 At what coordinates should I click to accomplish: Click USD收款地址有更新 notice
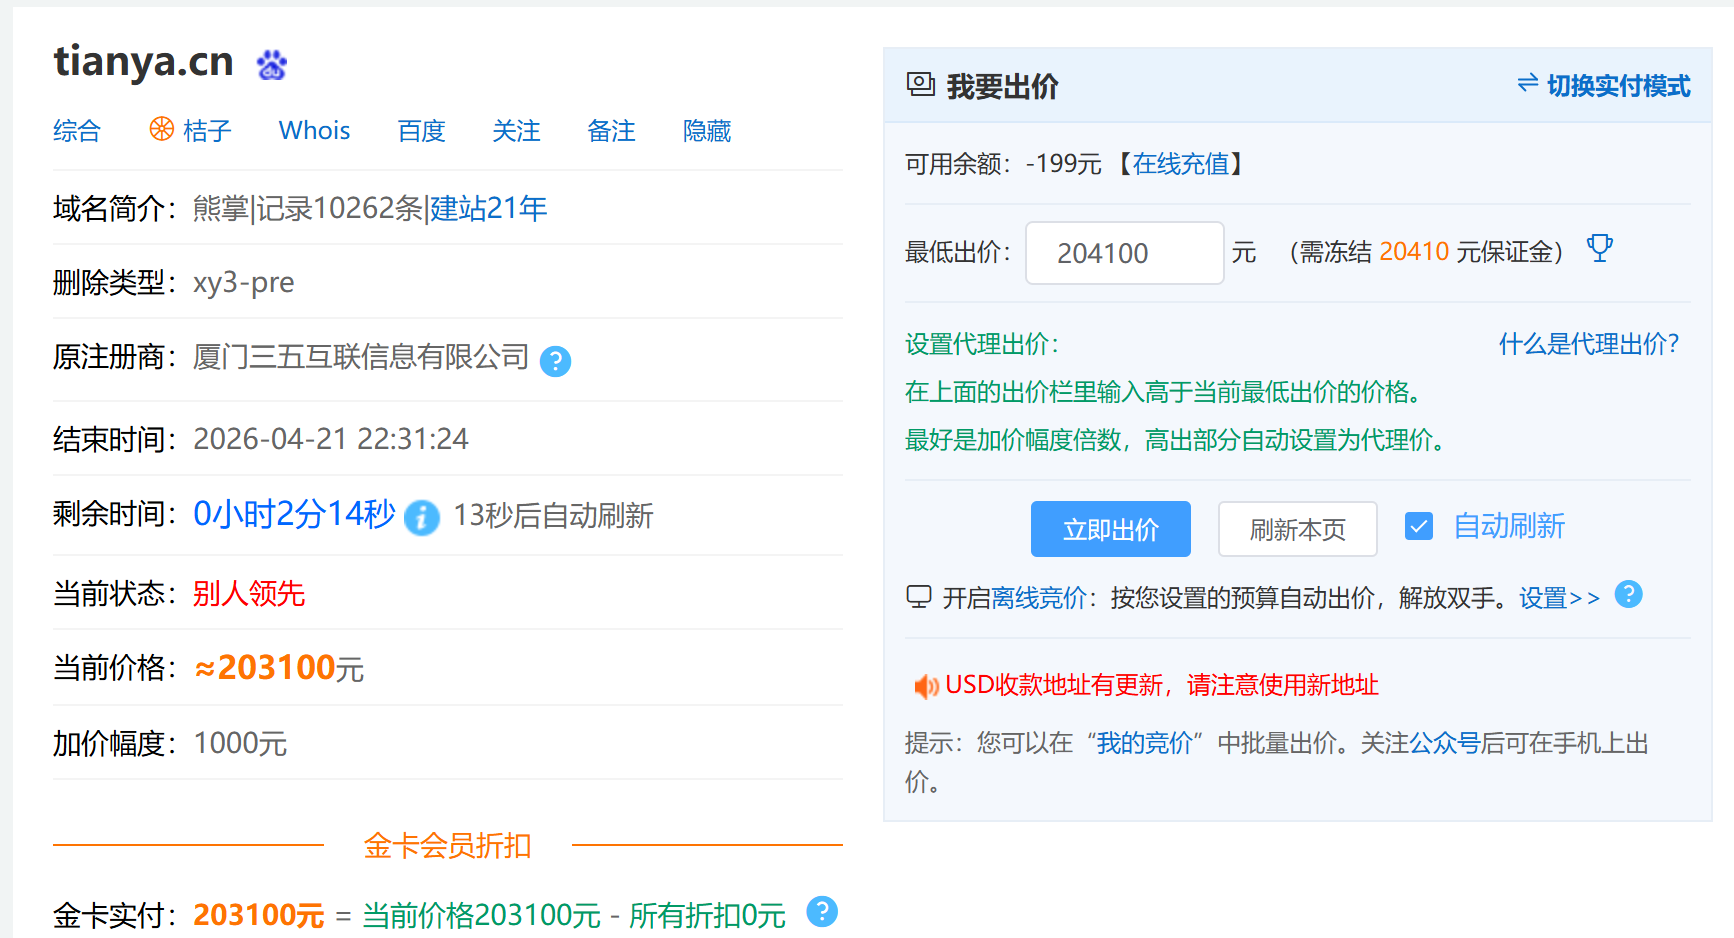point(1162,685)
